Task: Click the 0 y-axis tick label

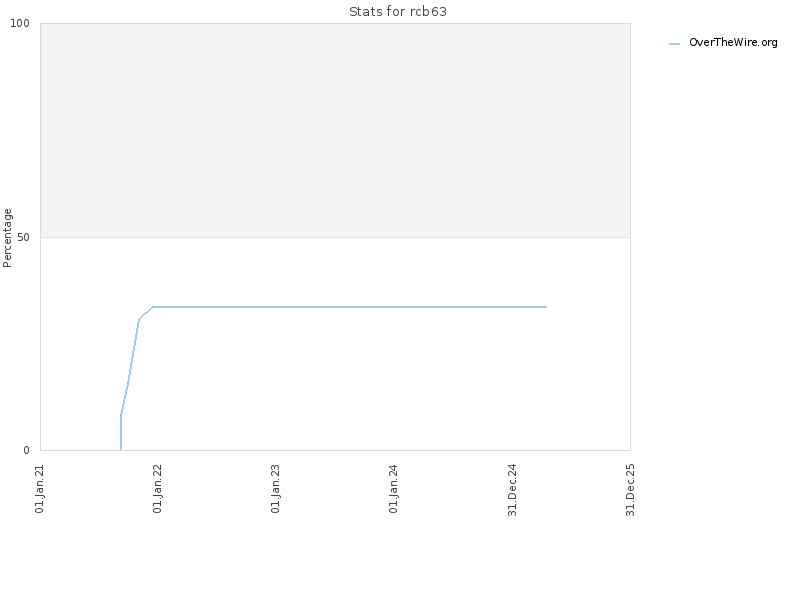Action: [27, 450]
